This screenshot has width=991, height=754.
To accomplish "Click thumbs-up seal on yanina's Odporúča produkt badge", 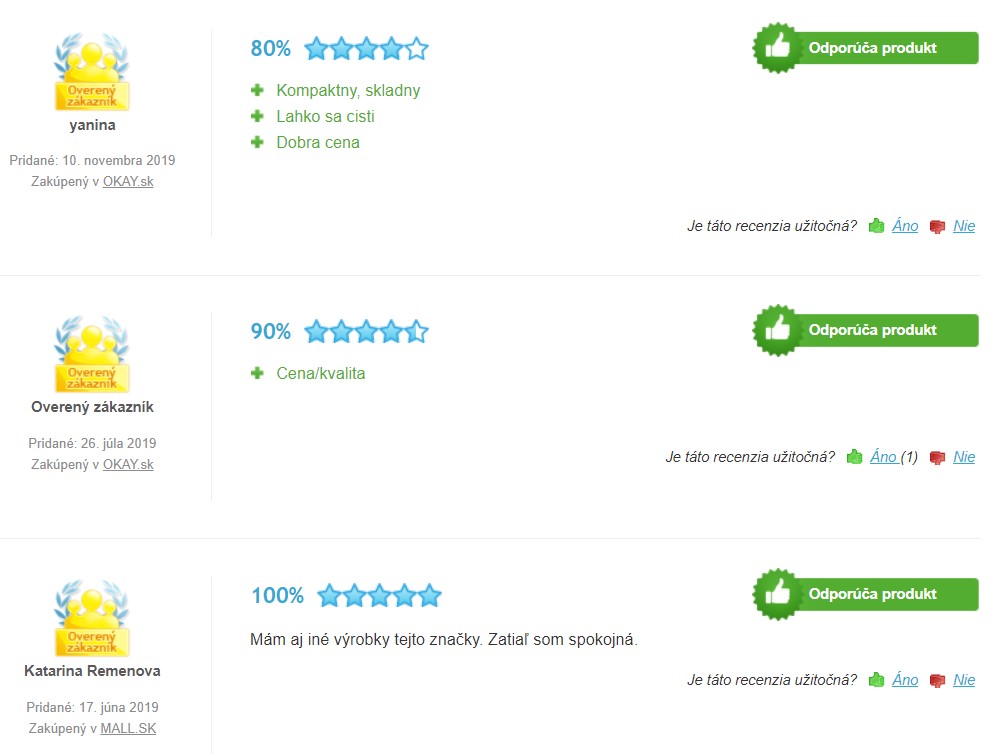I will click(x=777, y=48).
